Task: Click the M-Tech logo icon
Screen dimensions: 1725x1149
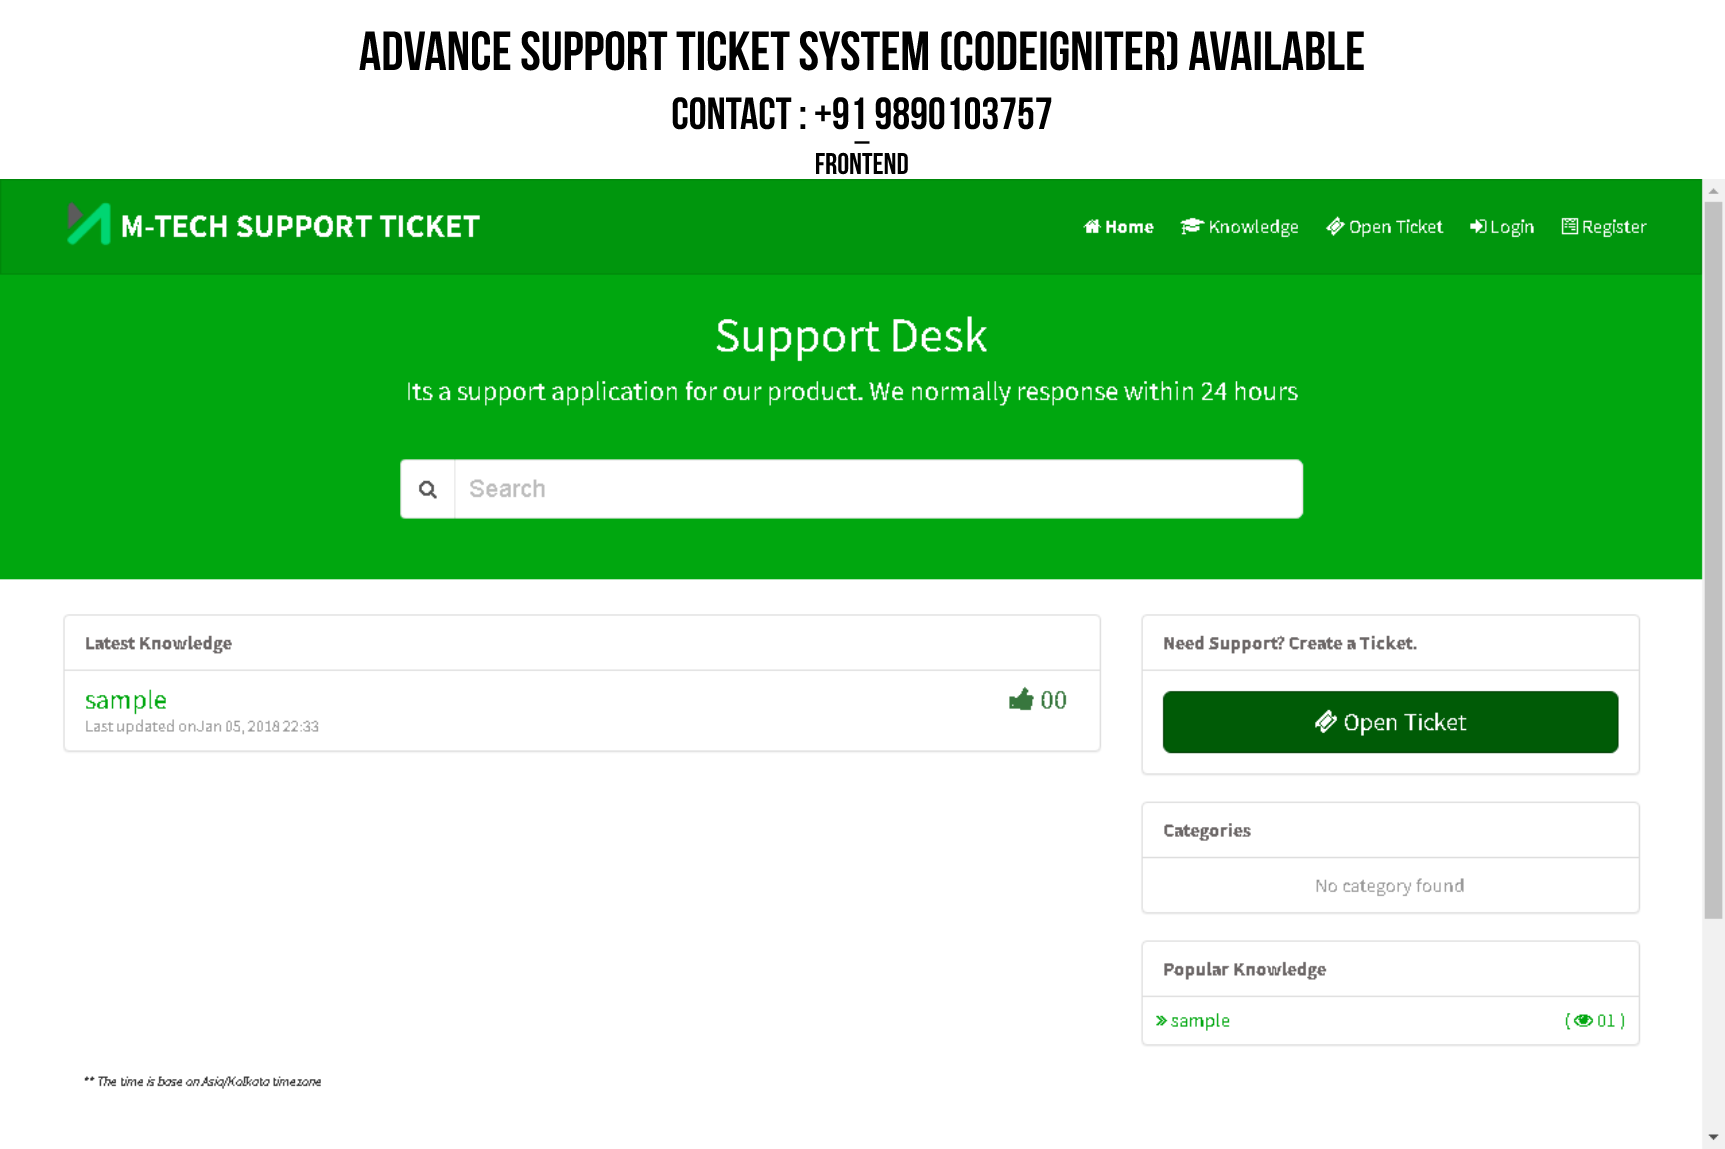Action: (x=88, y=225)
